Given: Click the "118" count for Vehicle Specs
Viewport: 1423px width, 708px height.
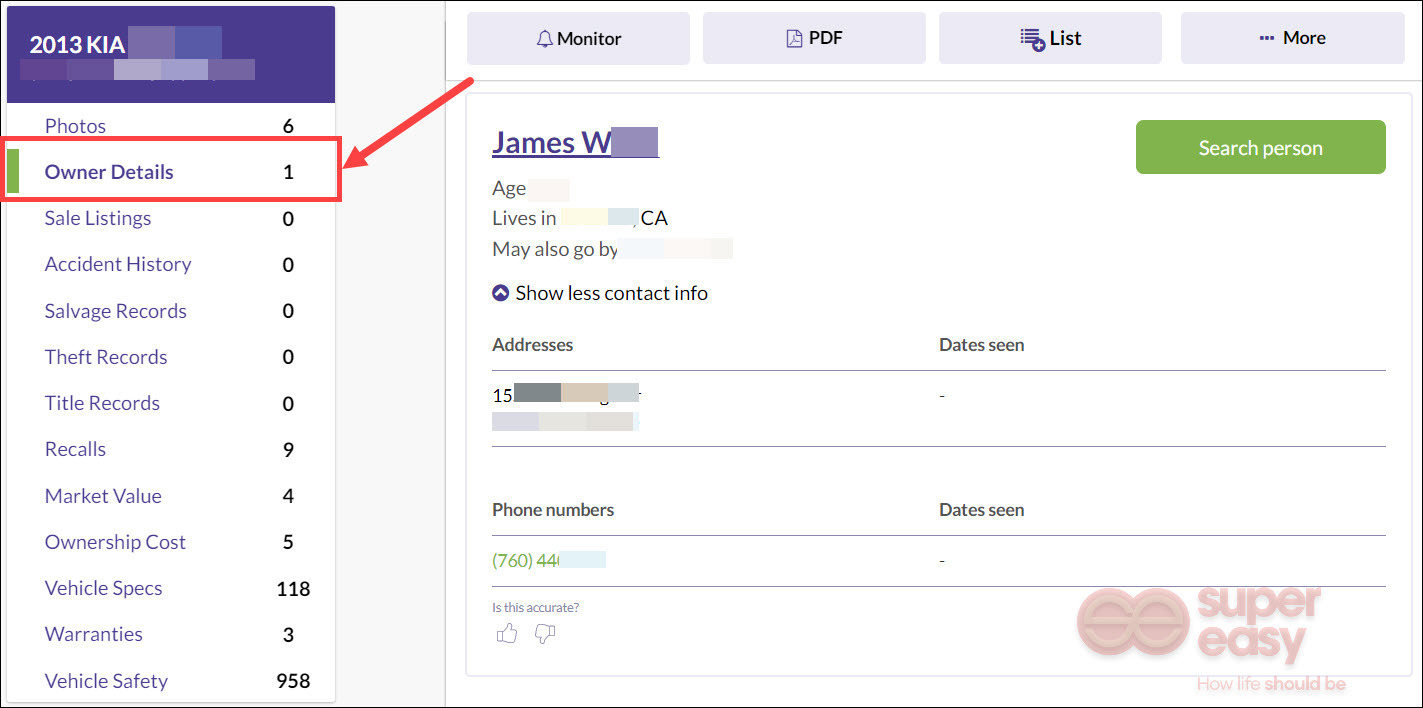Looking at the screenshot, I should pyautogui.click(x=293, y=588).
